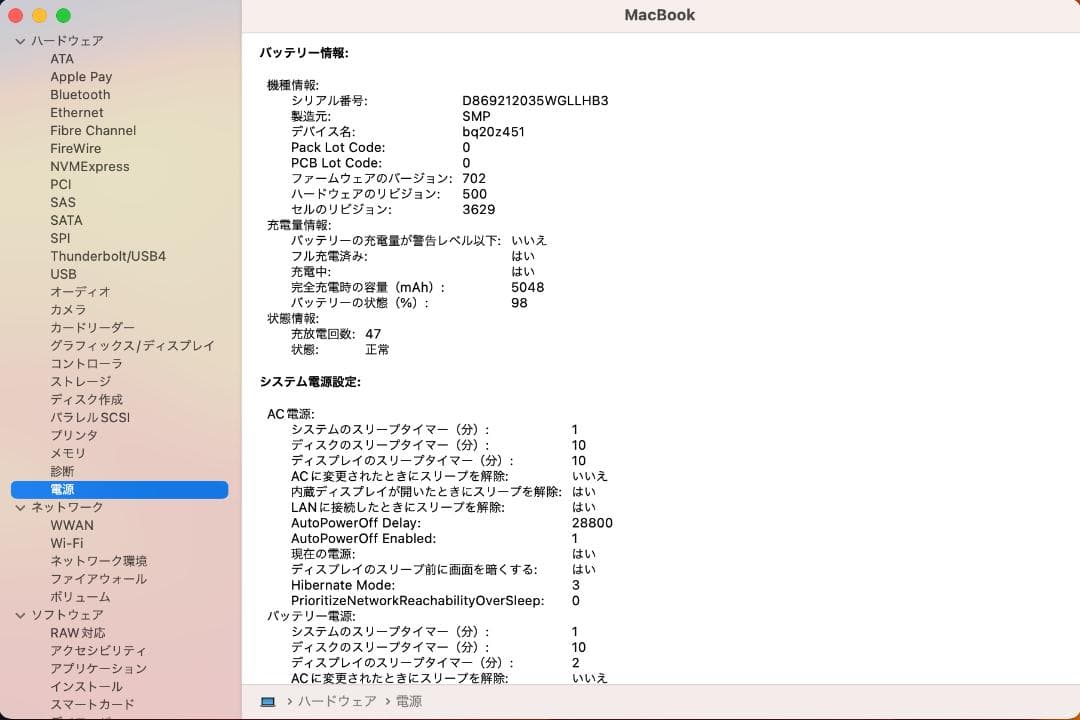1080x720 pixels.
Task: Collapse the ハードウェア section in the sidebar
Action: tap(18, 41)
